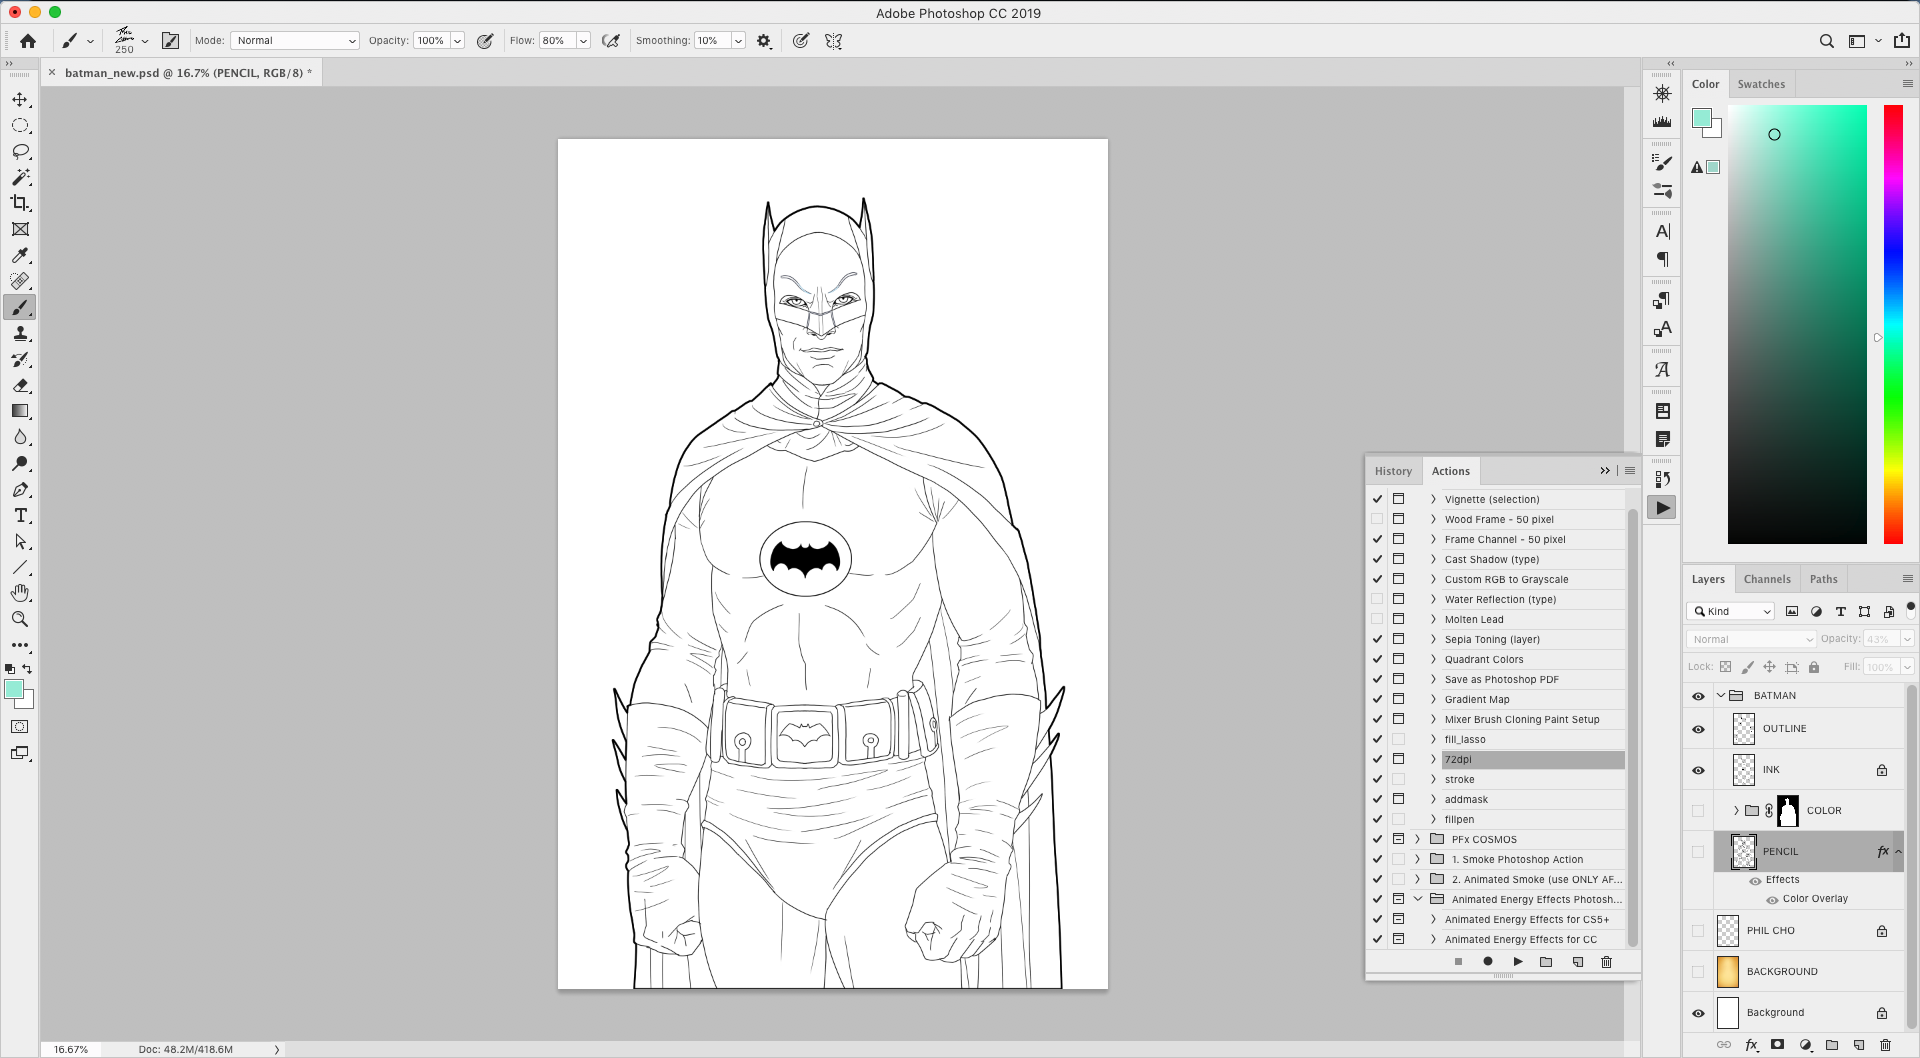Open the Actions panel menu
Viewport: 1920px width, 1058px height.
click(x=1630, y=471)
